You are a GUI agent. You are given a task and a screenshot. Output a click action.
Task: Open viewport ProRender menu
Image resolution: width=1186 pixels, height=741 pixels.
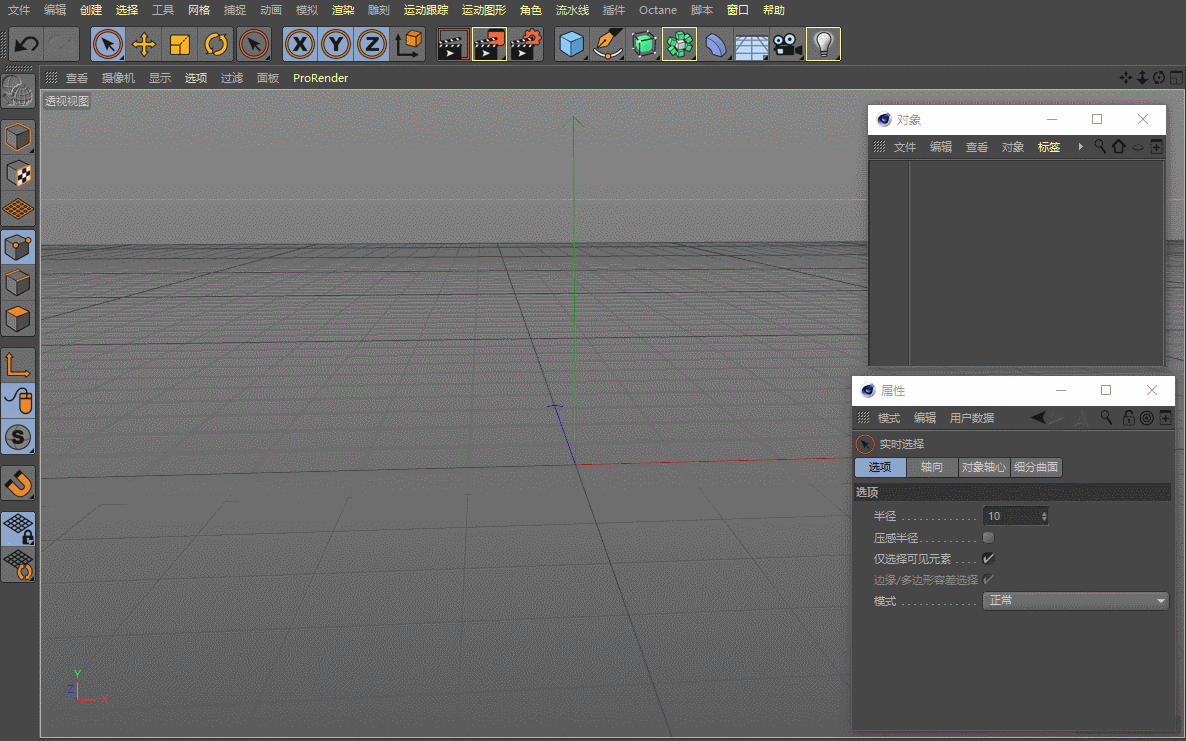pyautogui.click(x=321, y=78)
